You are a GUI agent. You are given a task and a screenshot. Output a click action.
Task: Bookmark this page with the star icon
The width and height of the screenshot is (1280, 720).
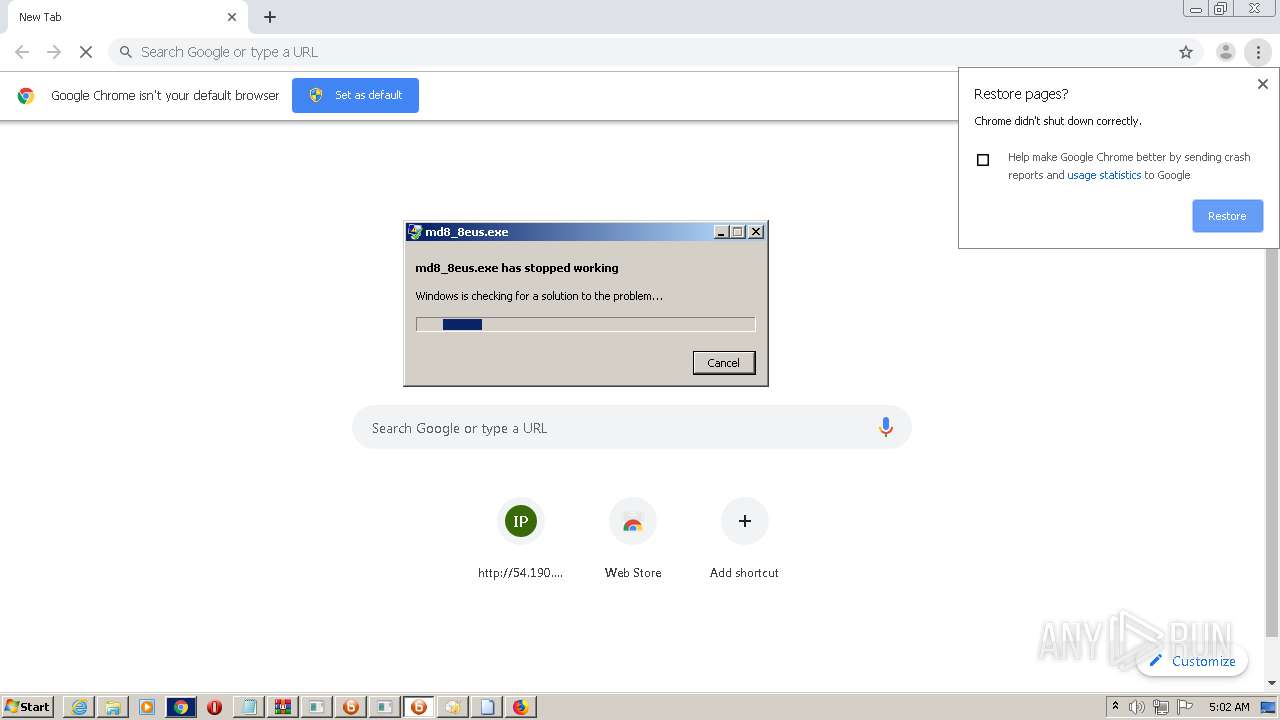coord(1186,52)
